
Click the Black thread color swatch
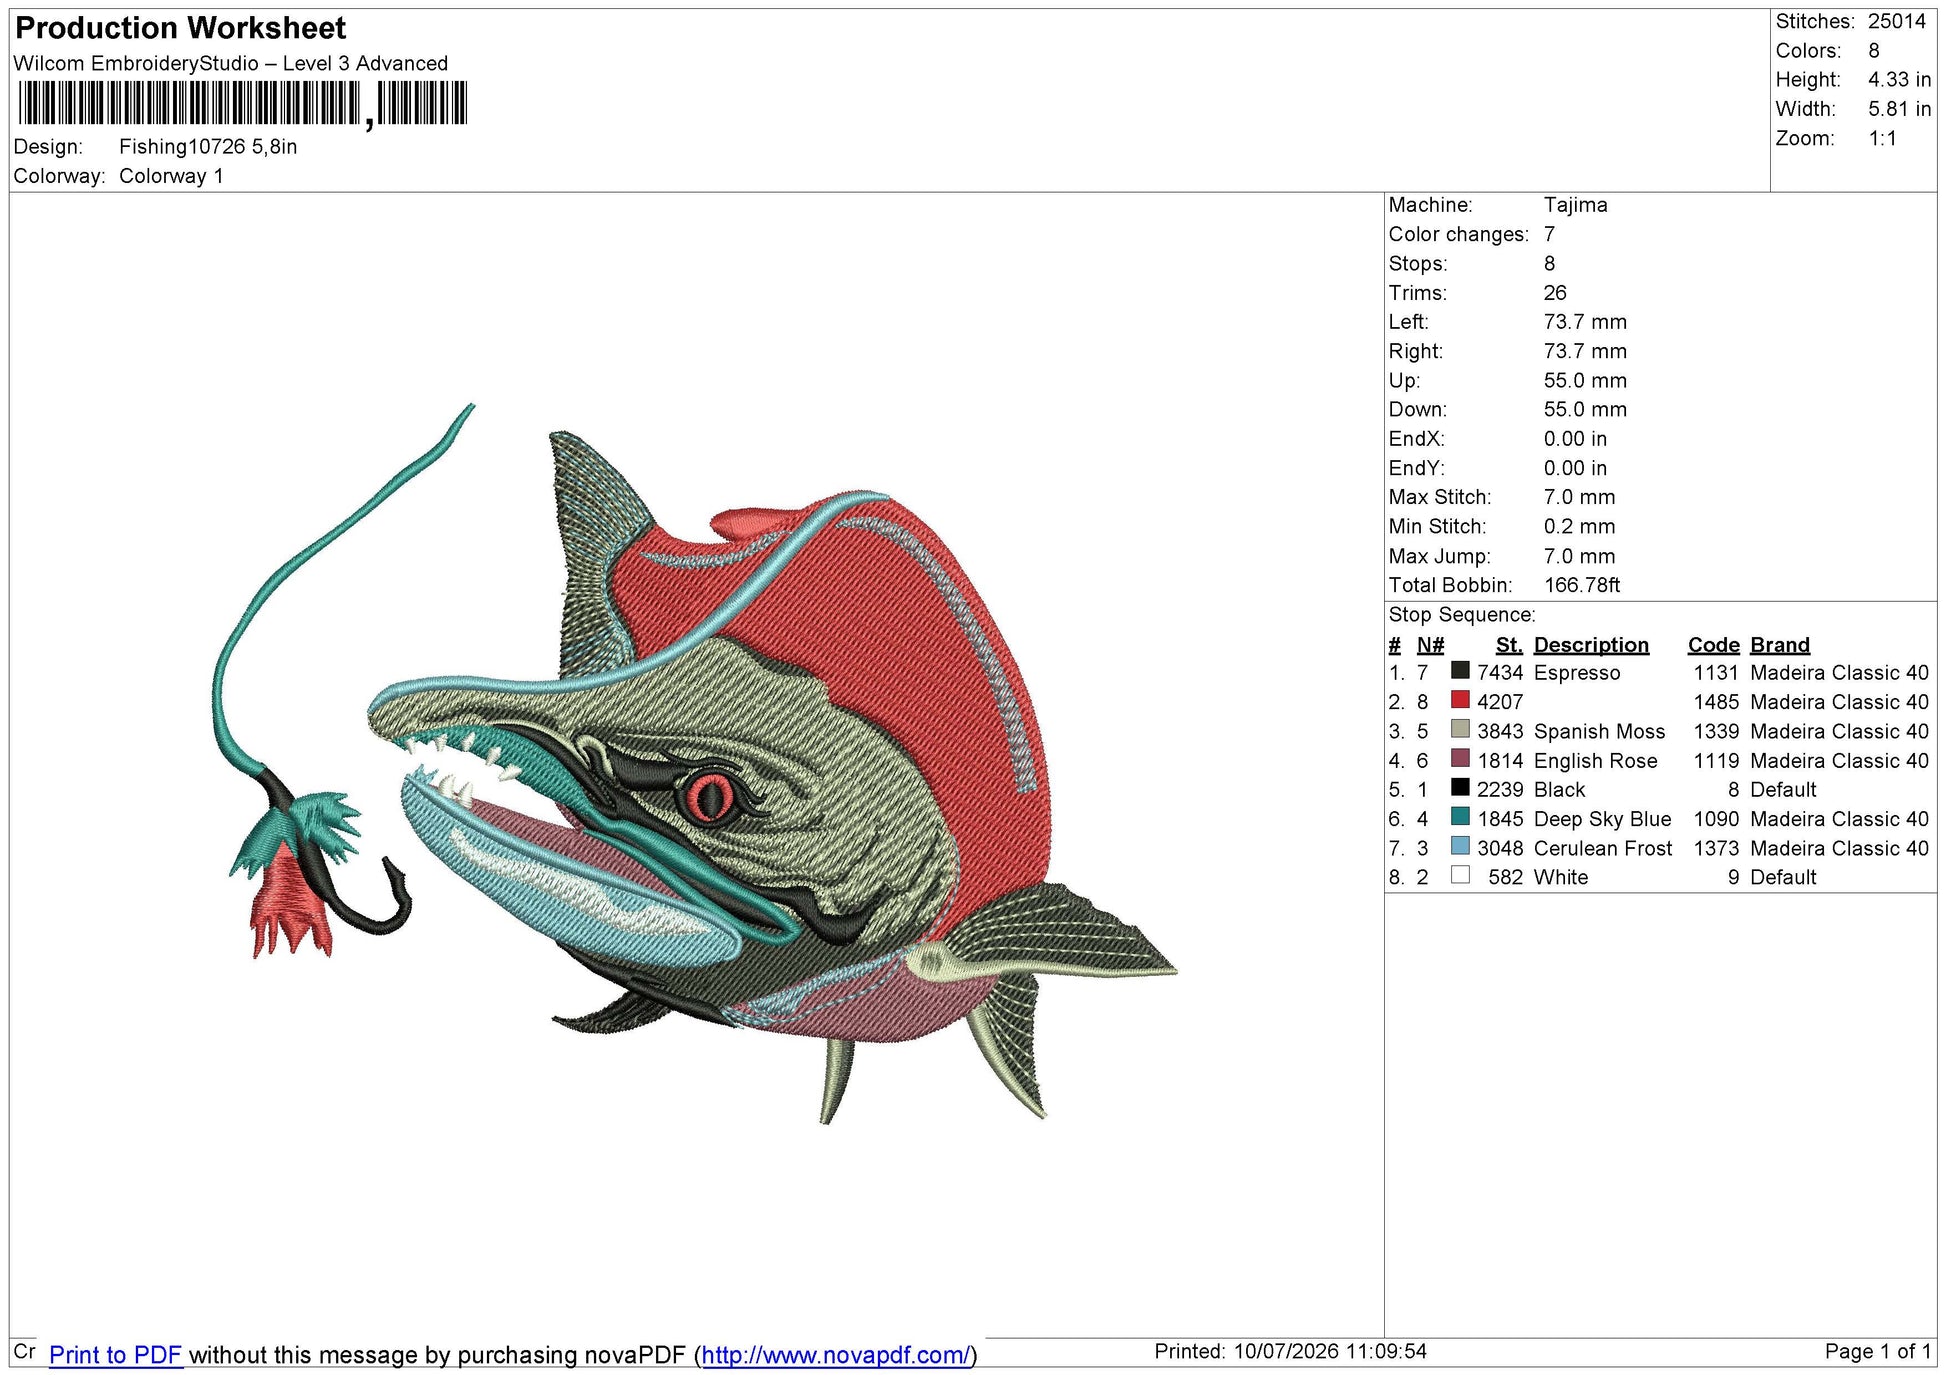pos(1460,788)
